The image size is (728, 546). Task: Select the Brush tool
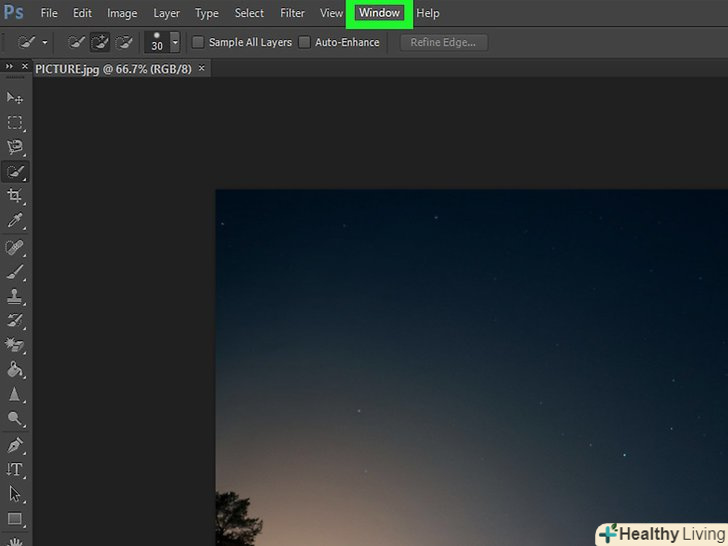14,271
